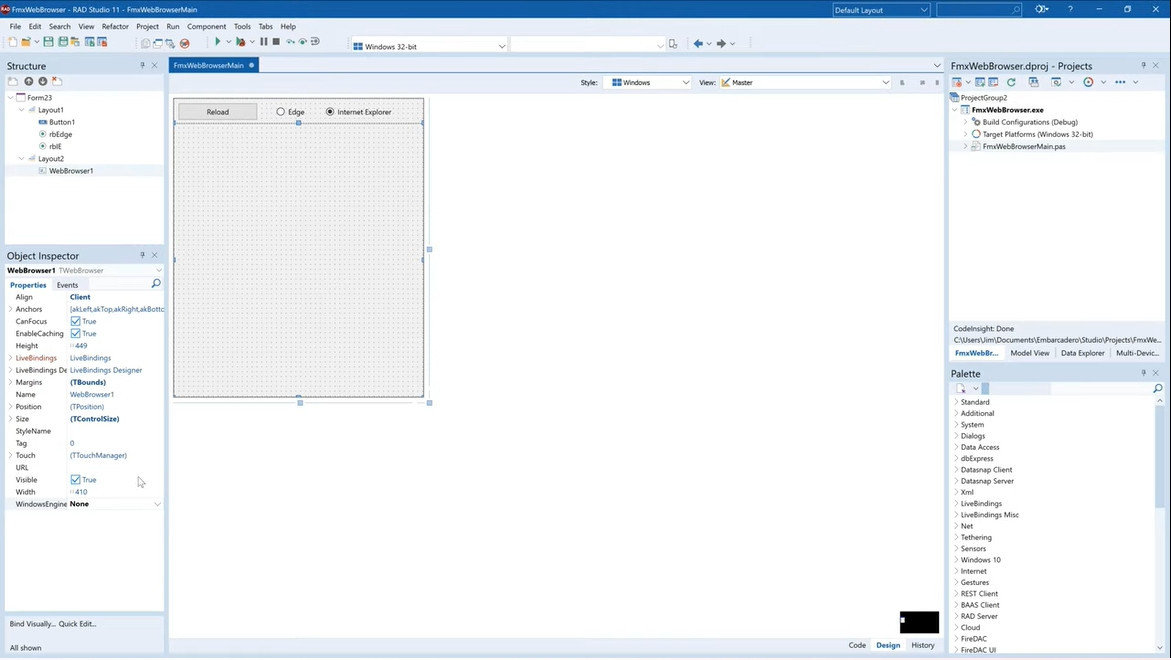The height and width of the screenshot is (660, 1171).
Task: Pin the Object Inspector panel
Action: tap(142, 255)
